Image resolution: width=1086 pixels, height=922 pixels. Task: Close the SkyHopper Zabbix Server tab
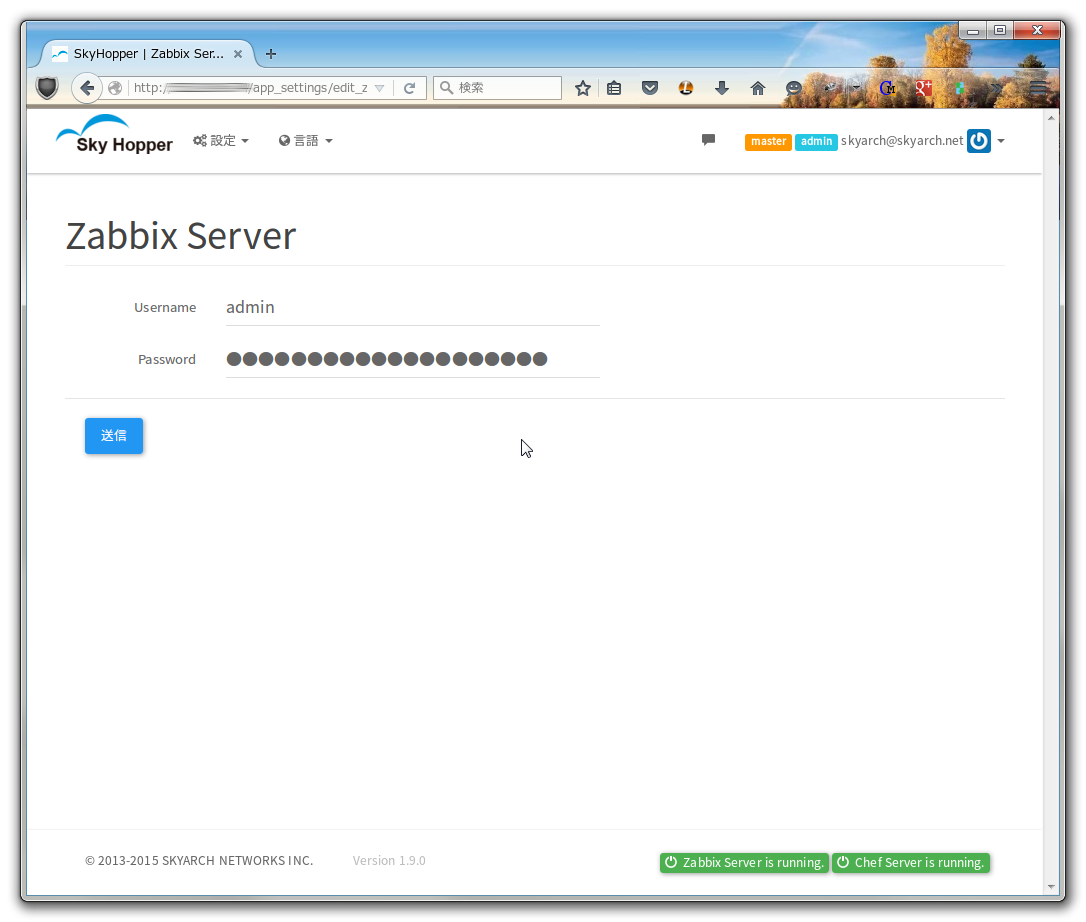pyautogui.click(x=238, y=53)
